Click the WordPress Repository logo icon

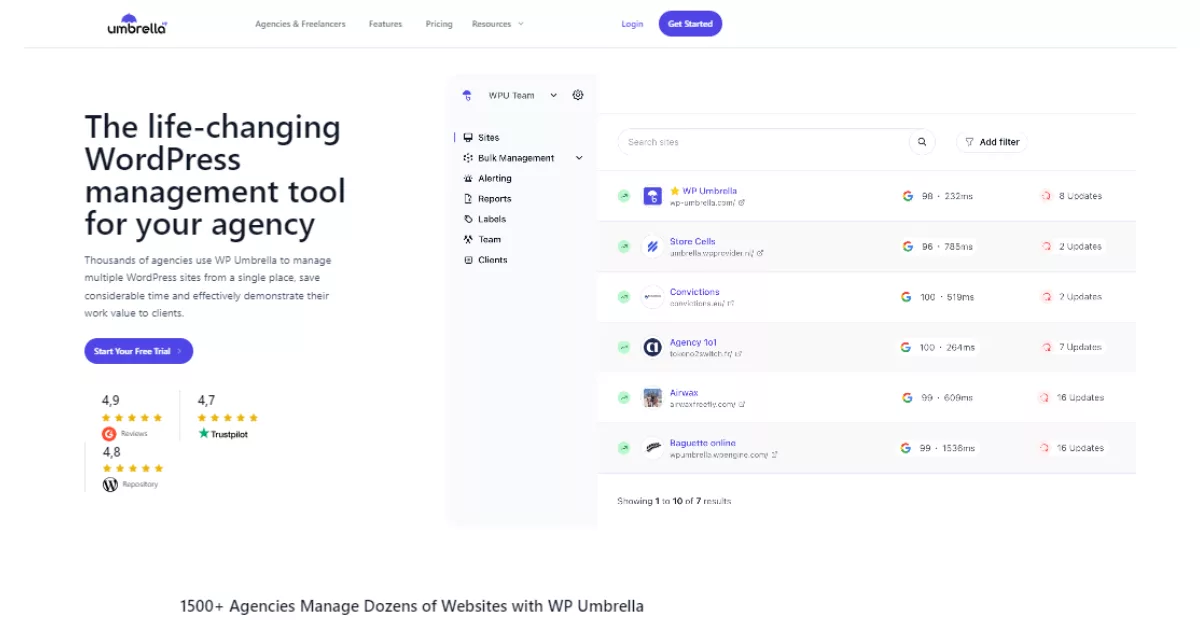point(110,484)
